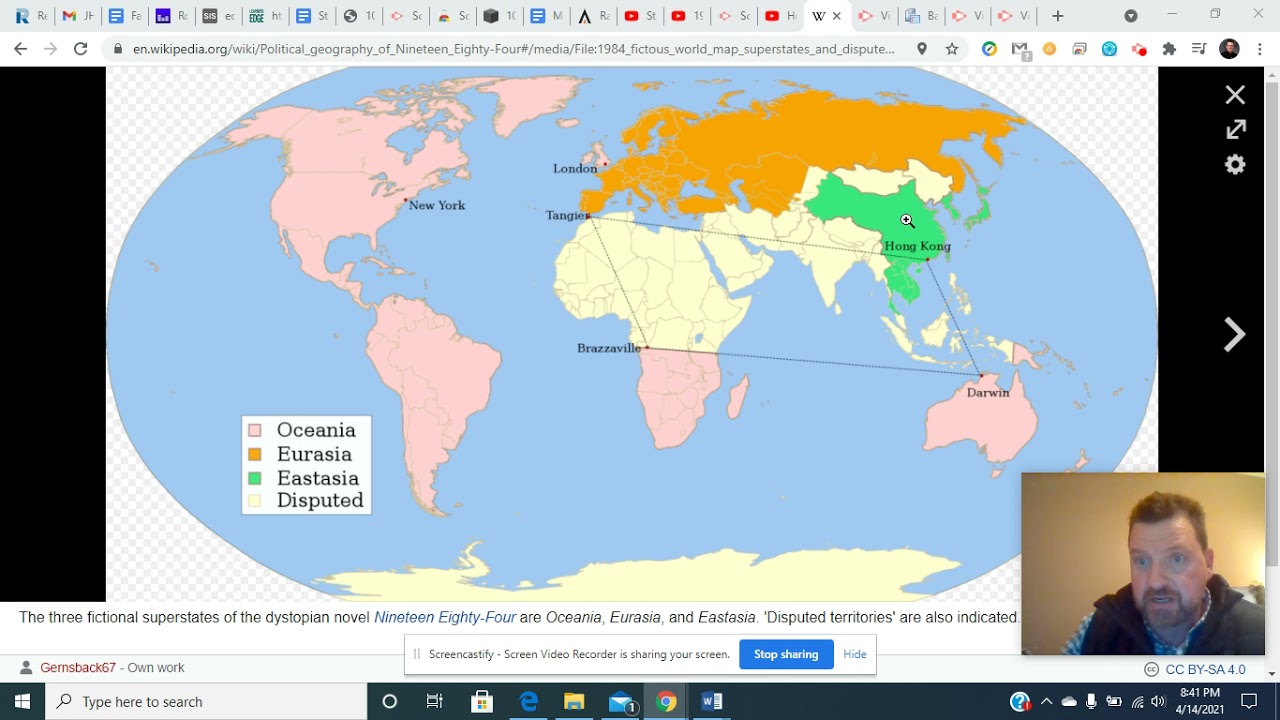This screenshot has height=720, width=1280.
Task: Click the address bar URL field
Action: 514,49
